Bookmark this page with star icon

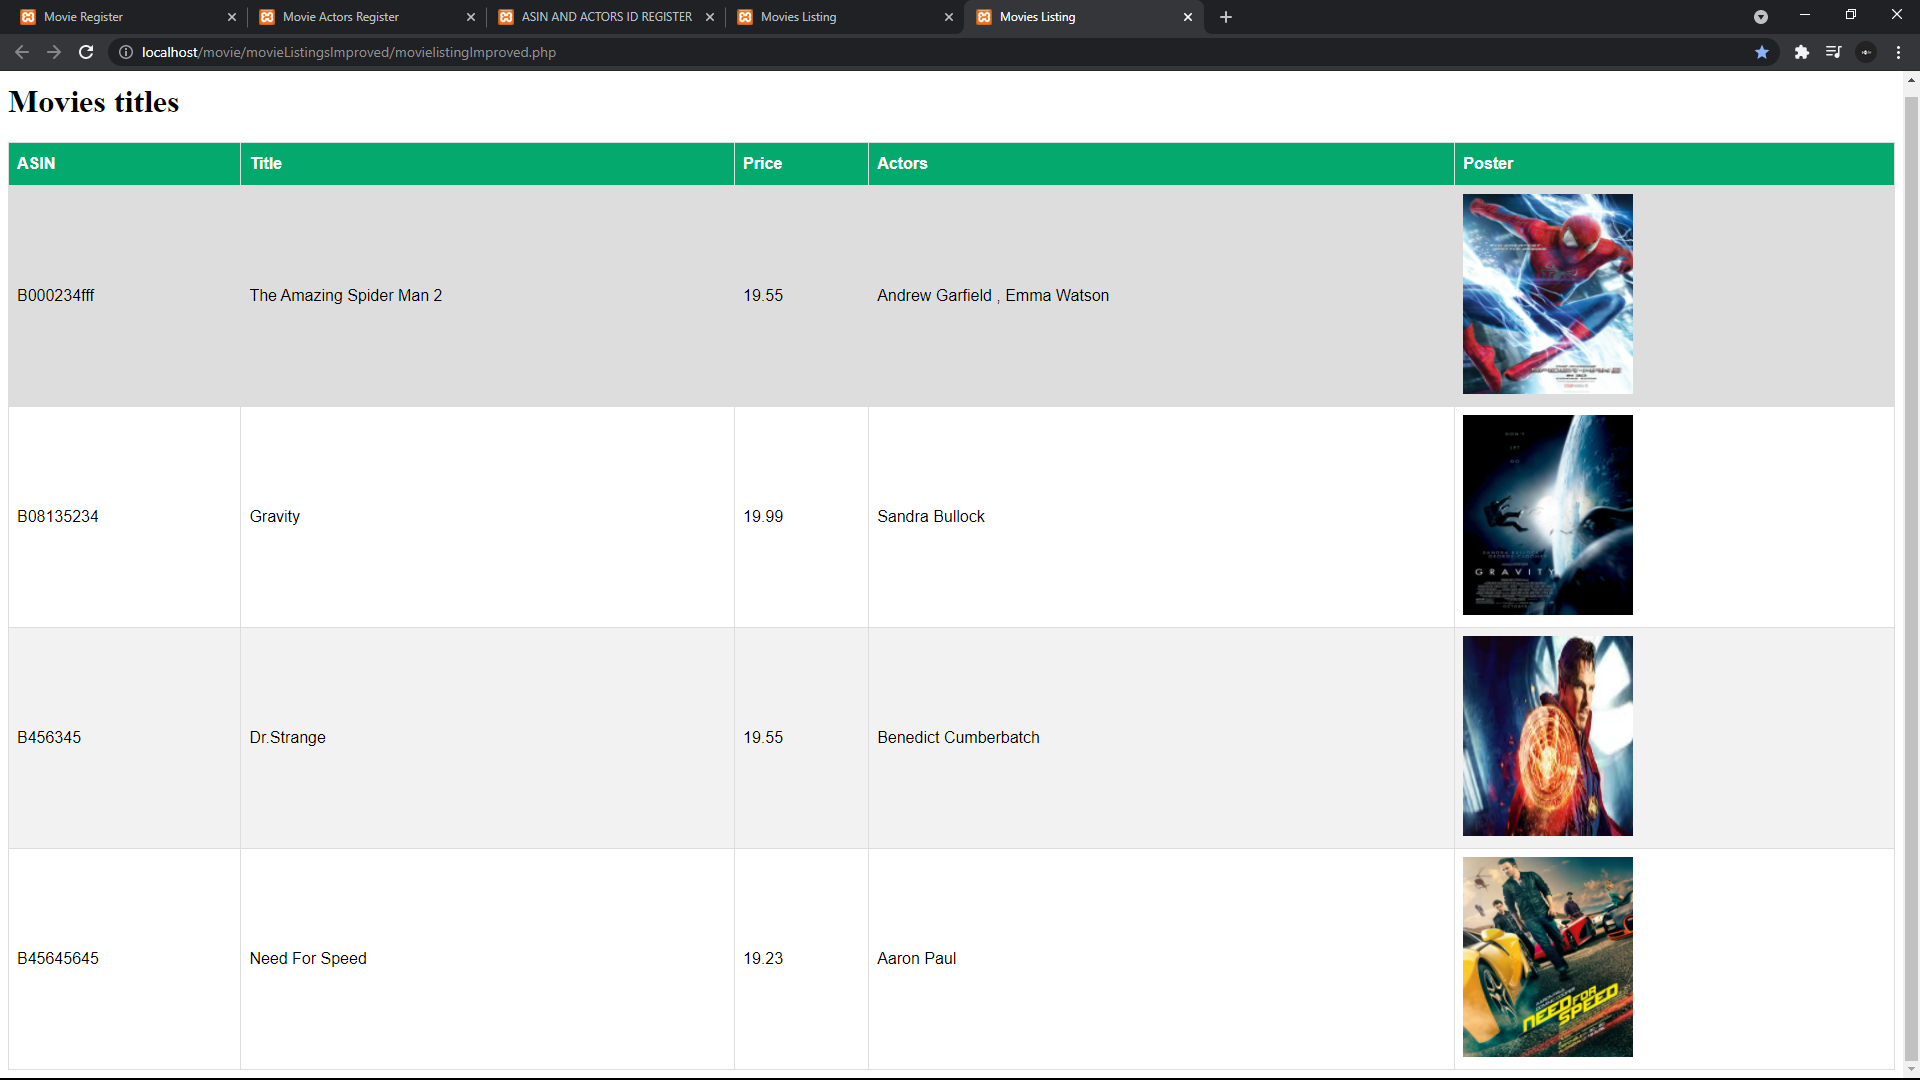click(1762, 52)
